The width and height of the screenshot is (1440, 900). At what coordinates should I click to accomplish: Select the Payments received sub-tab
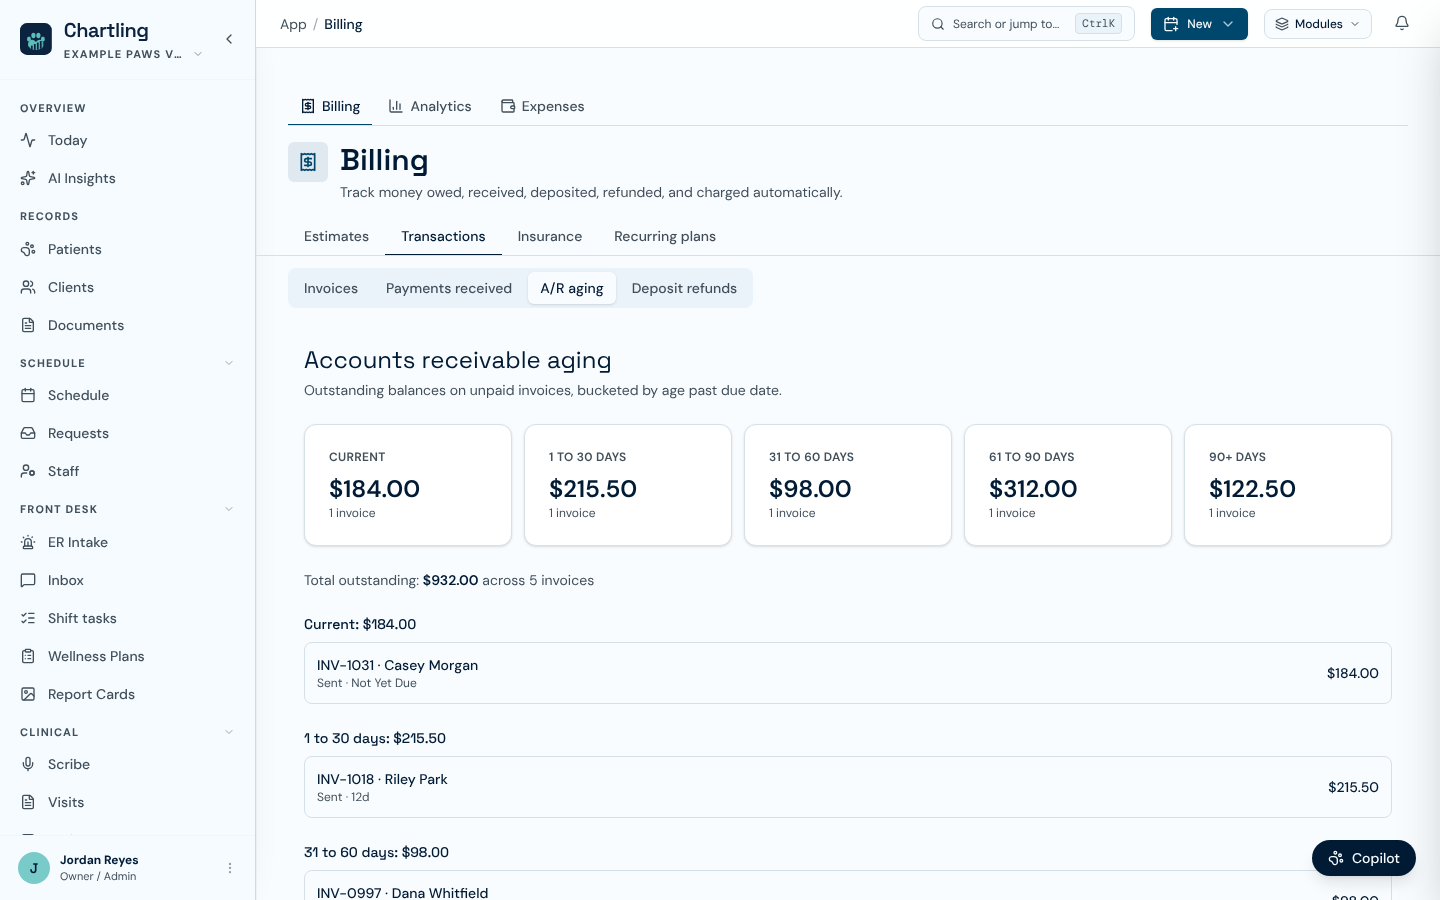pyautogui.click(x=449, y=288)
